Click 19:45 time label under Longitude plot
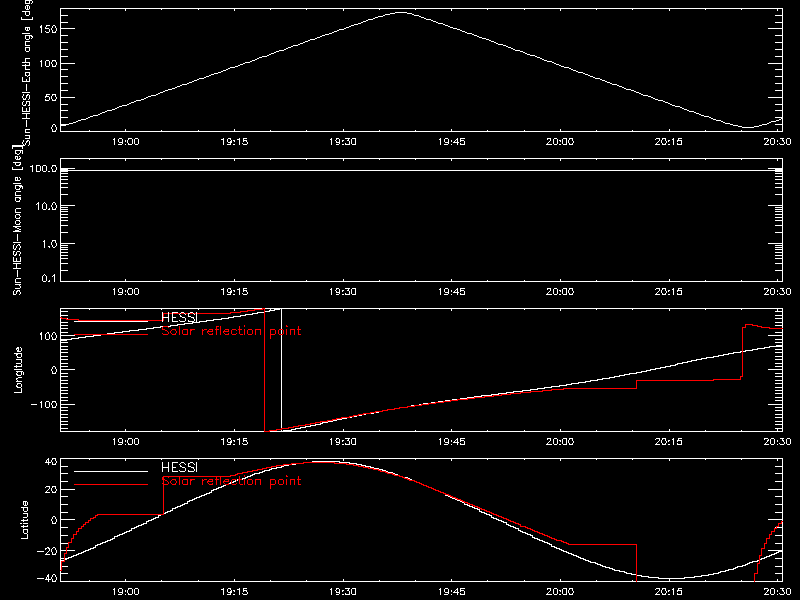800x600 pixels. [452, 442]
